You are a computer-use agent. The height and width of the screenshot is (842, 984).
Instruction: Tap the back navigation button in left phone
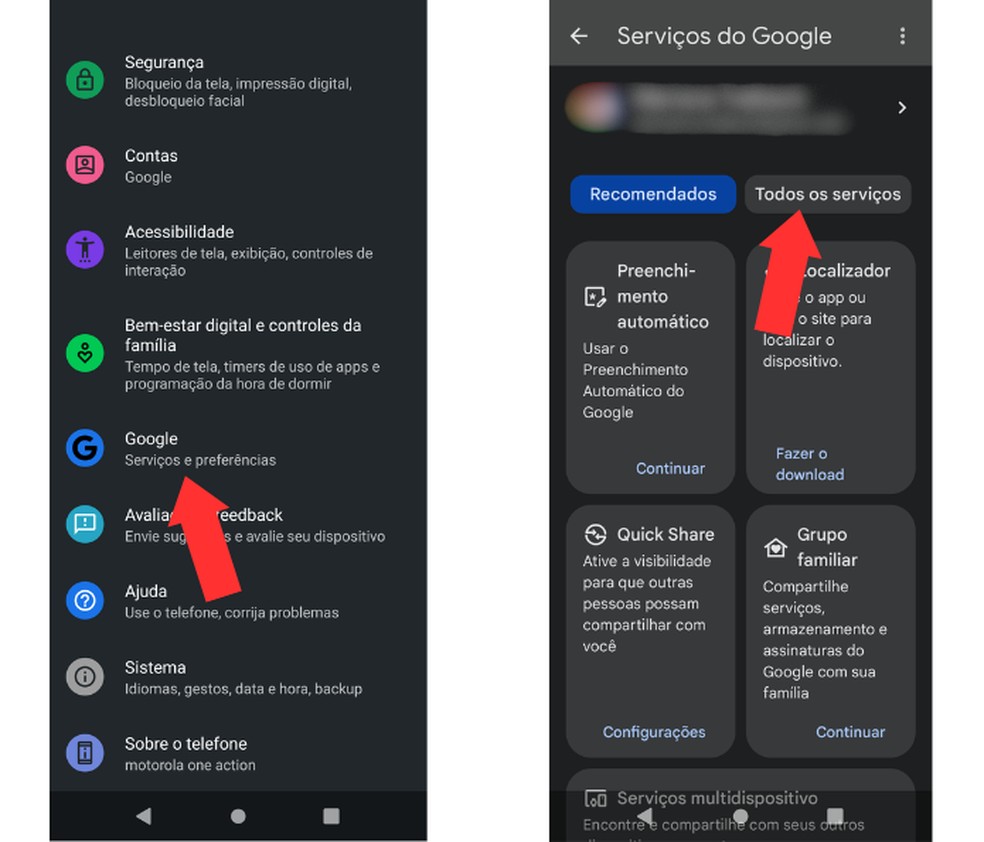144,816
